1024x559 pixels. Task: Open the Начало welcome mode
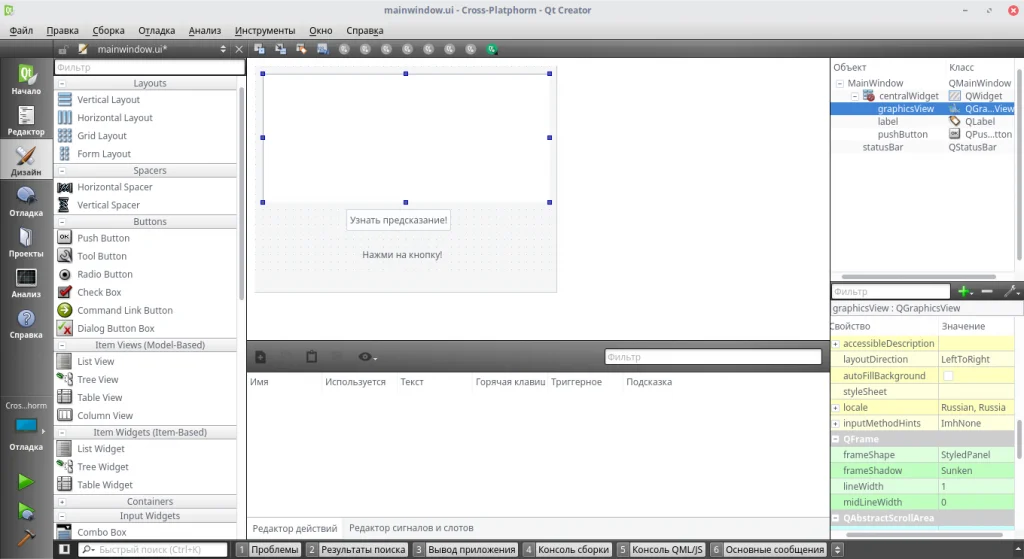(26, 80)
